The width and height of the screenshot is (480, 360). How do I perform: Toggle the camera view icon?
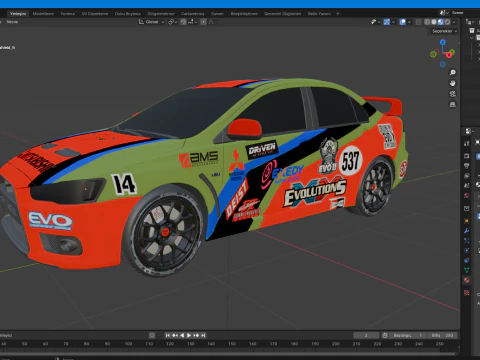click(453, 94)
